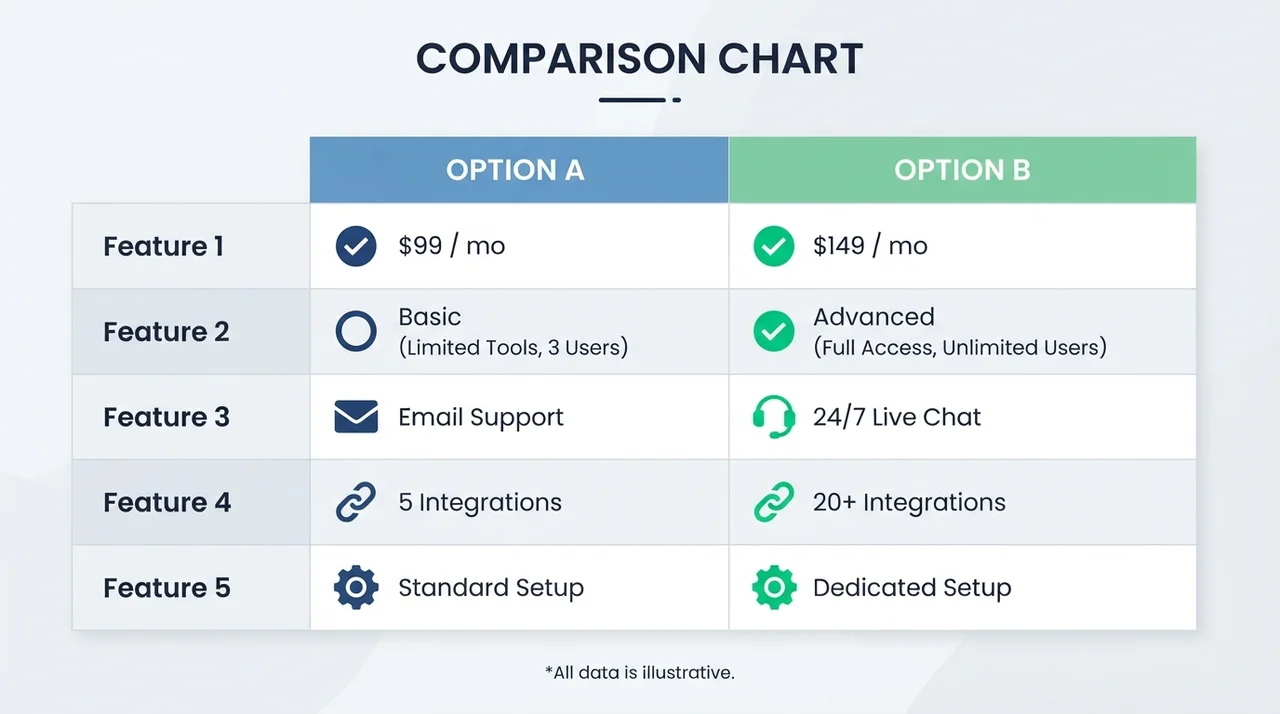Click the Full Access, Unlimited Users subtext
The height and width of the screenshot is (714, 1280).
coord(960,348)
